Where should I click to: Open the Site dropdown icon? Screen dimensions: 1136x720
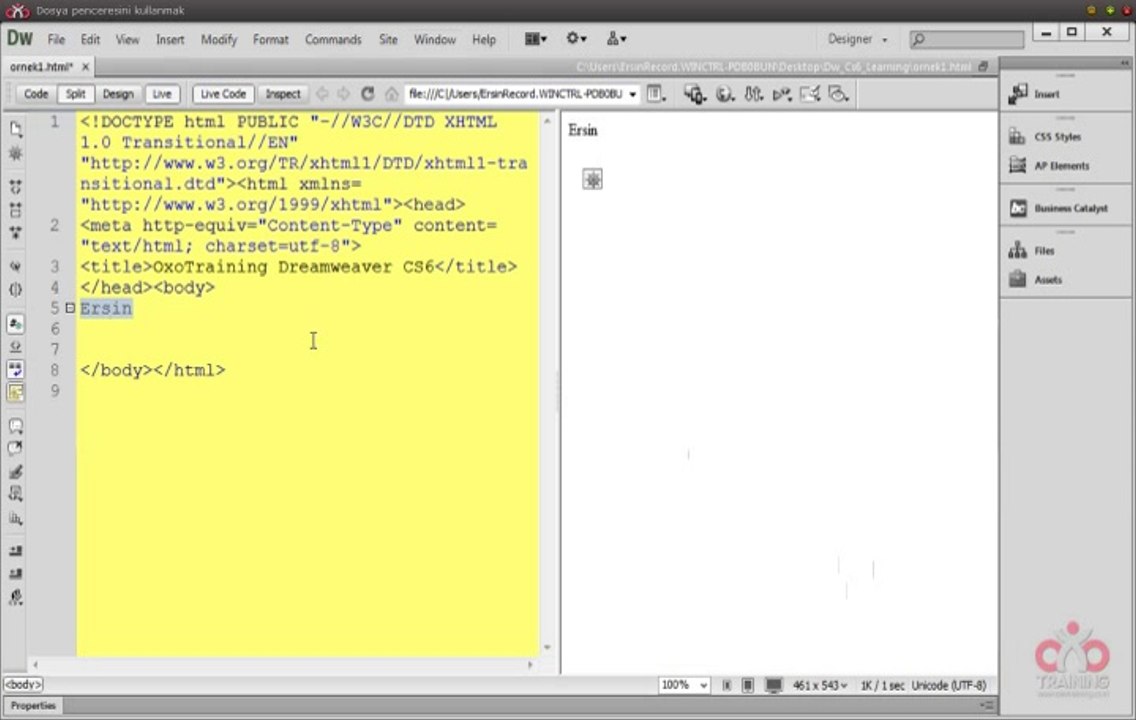click(616, 38)
